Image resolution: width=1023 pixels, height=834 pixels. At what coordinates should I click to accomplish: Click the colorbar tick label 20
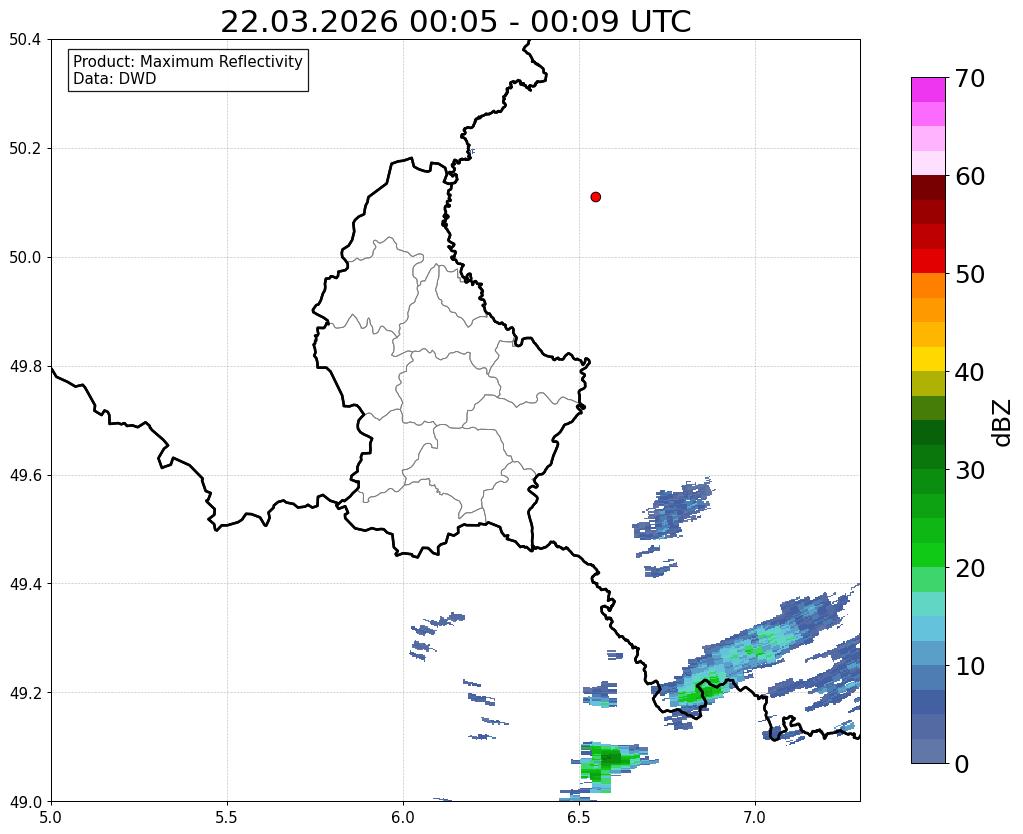click(970, 568)
